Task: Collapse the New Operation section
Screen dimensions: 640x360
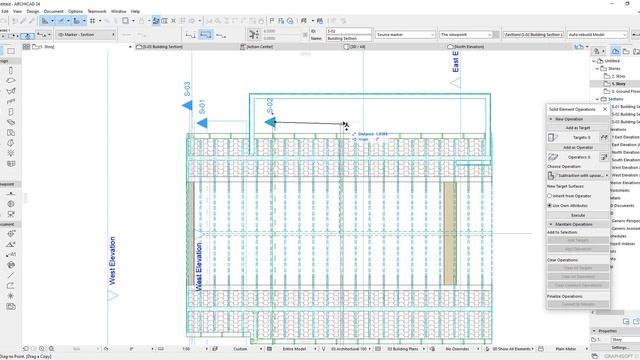Action: coord(551,119)
